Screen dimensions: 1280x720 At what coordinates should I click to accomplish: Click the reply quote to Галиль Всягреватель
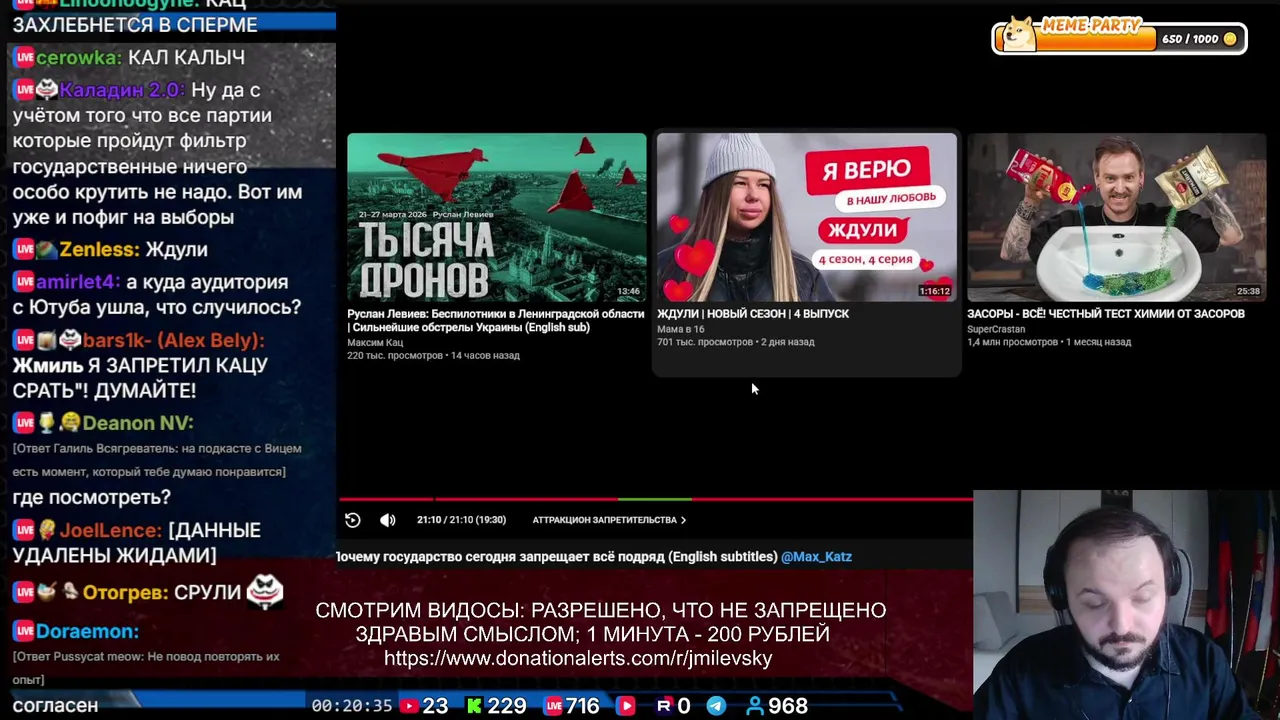pyautogui.click(x=157, y=460)
